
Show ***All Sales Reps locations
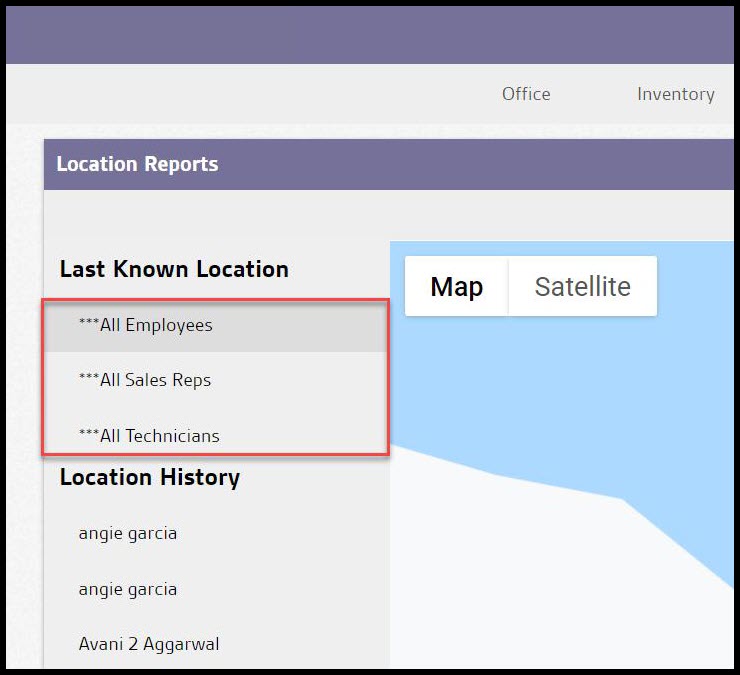[145, 380]
